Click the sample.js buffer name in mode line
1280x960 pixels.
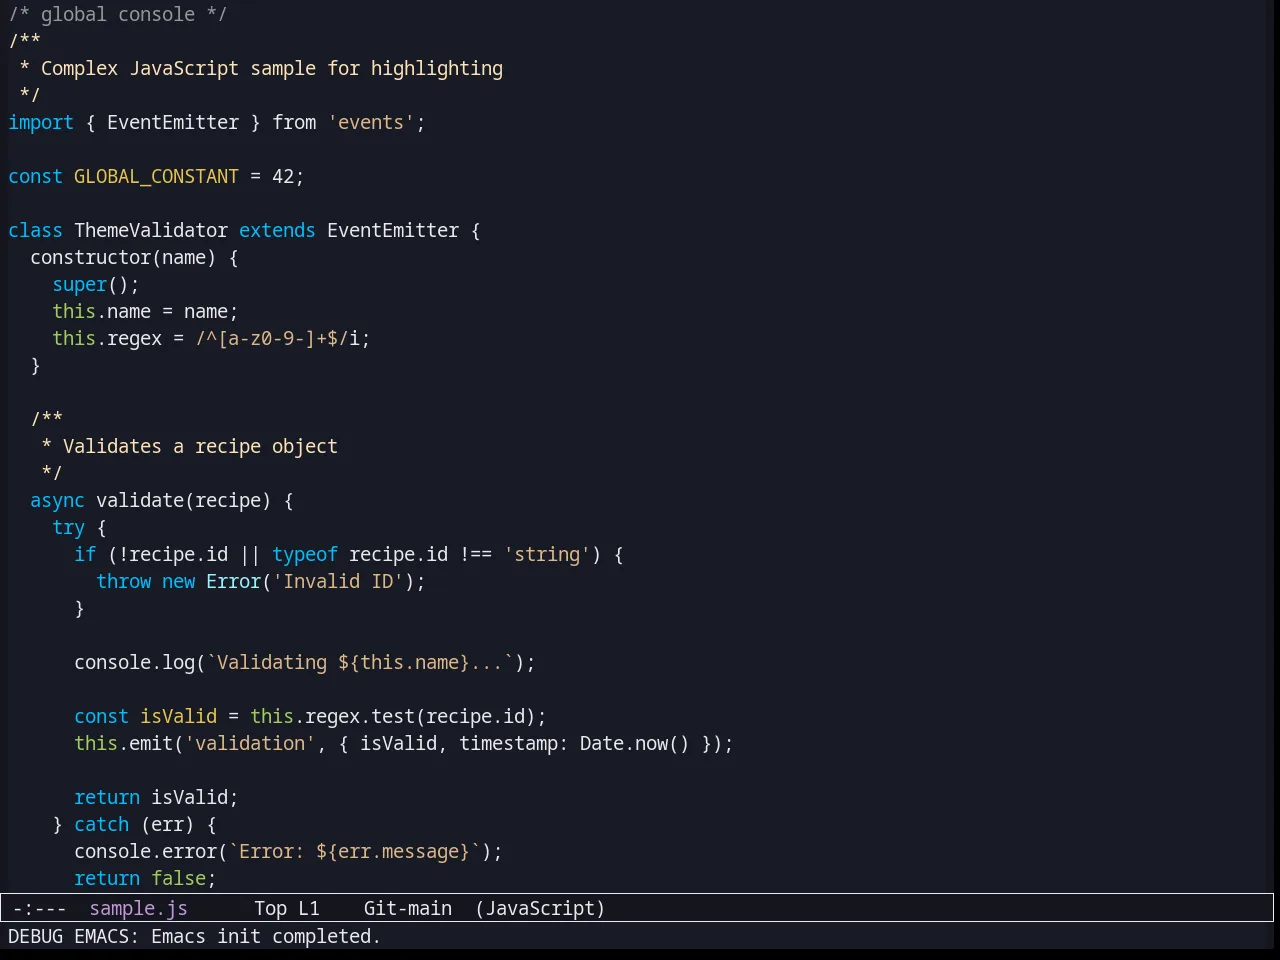[x=138, y=908]
